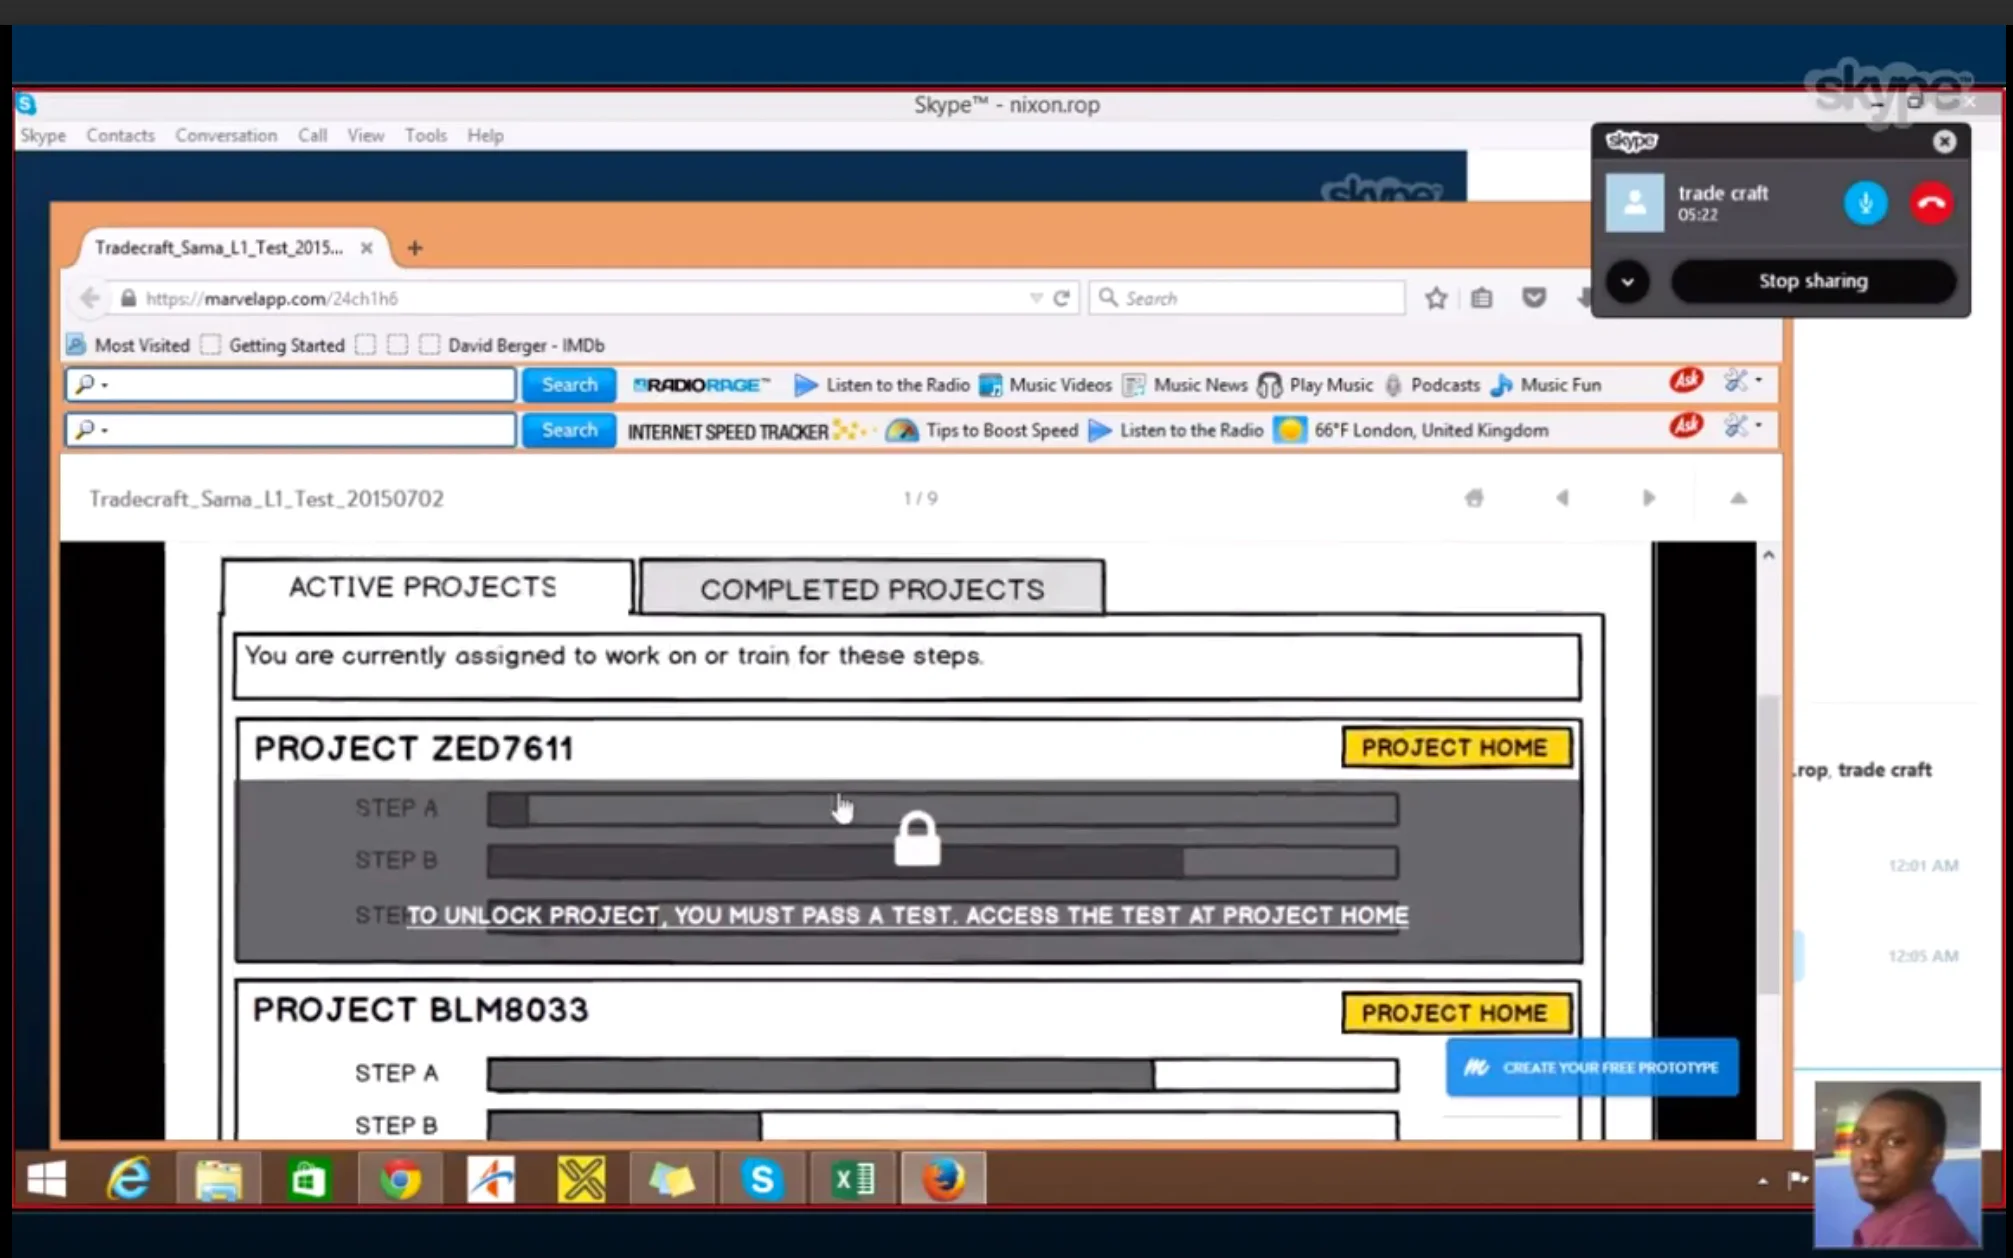
Task: Open Internet Explorer from taskbar
Action: pyautogui.click(x=128, y=1181)
